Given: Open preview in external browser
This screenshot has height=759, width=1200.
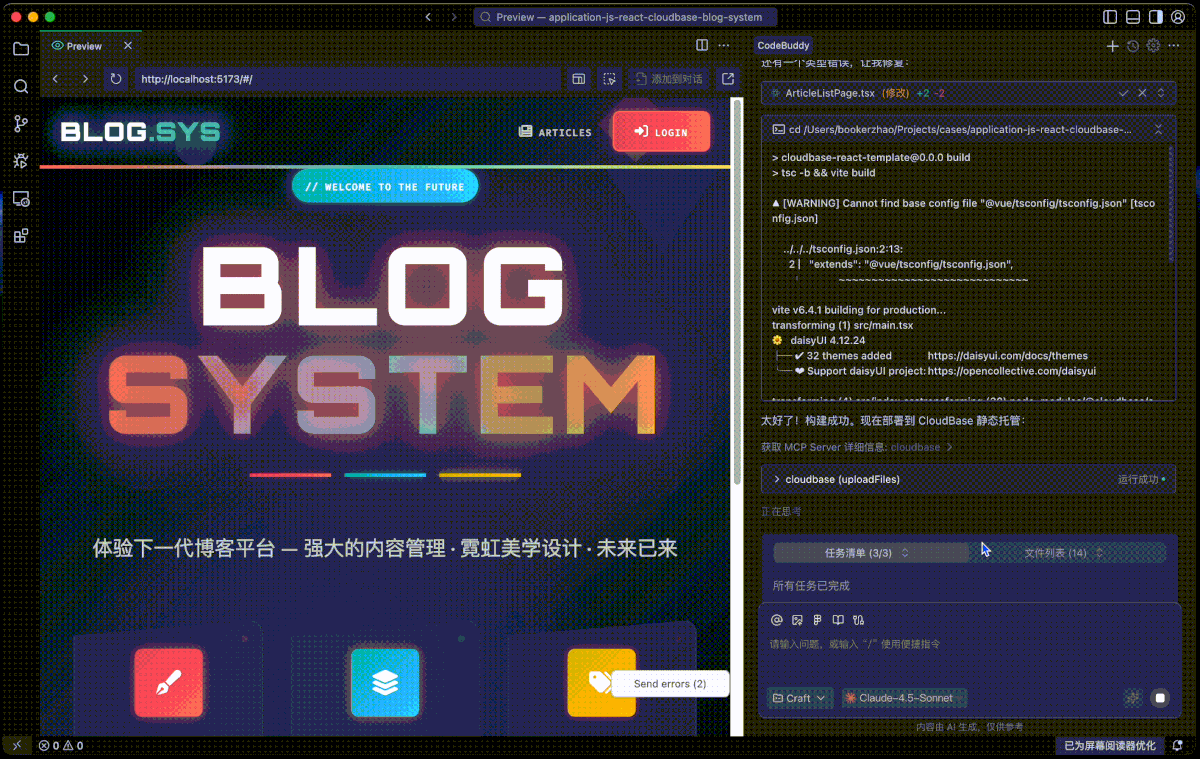Looking at the screenshot, I should coord(728,79).
